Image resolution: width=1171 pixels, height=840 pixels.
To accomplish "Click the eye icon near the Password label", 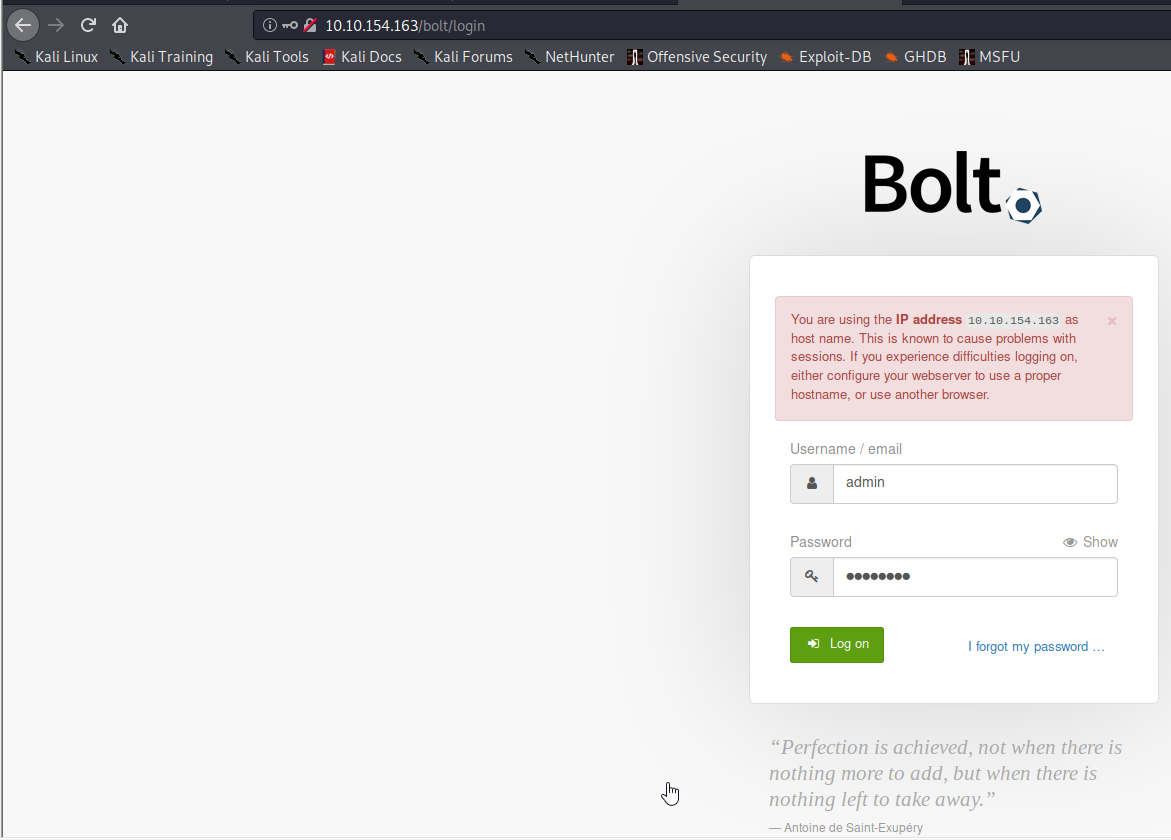I will [1069, 541].
